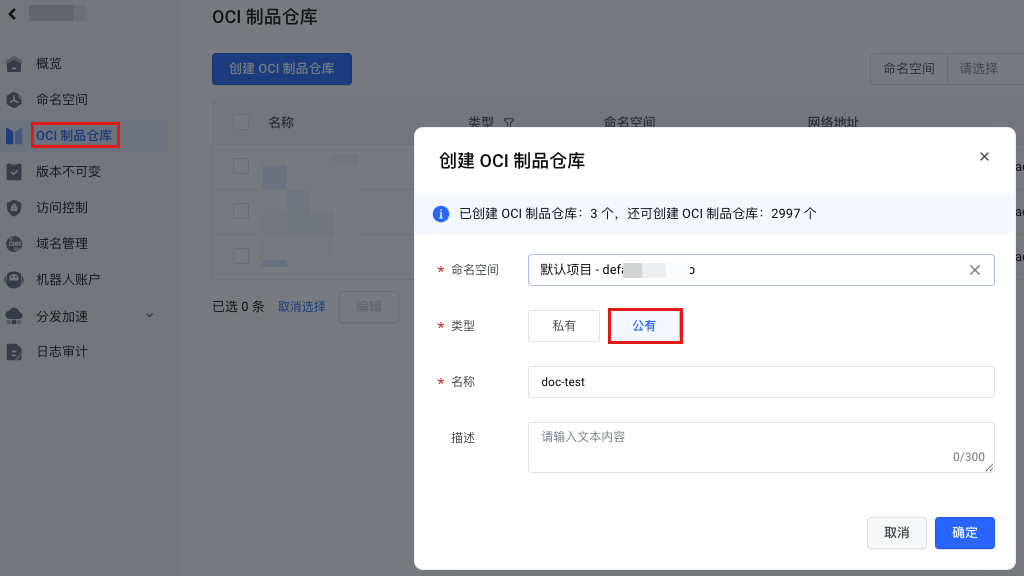
Task: Expand the 分发加速 sidebar submenu
Action: 150,316
